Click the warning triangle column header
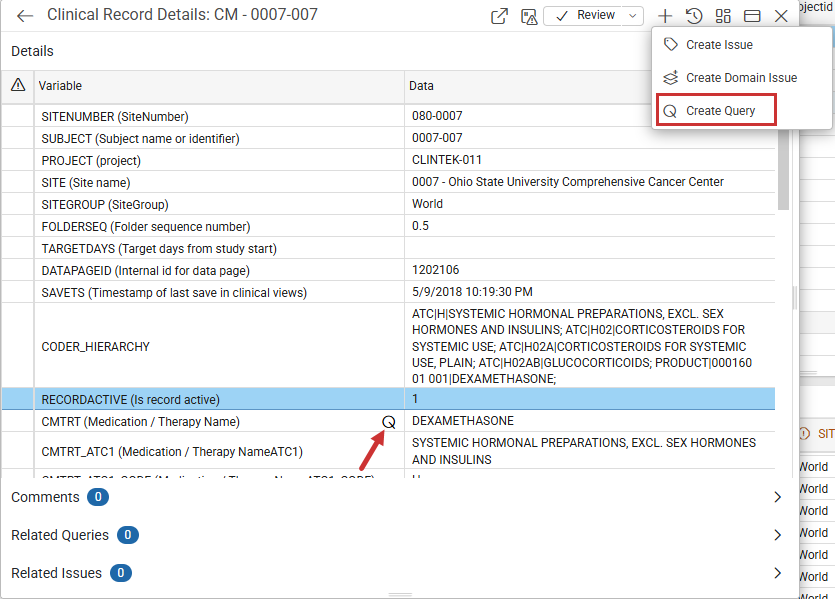The width and height of the screenshot is (835, 599). [18, 85]
